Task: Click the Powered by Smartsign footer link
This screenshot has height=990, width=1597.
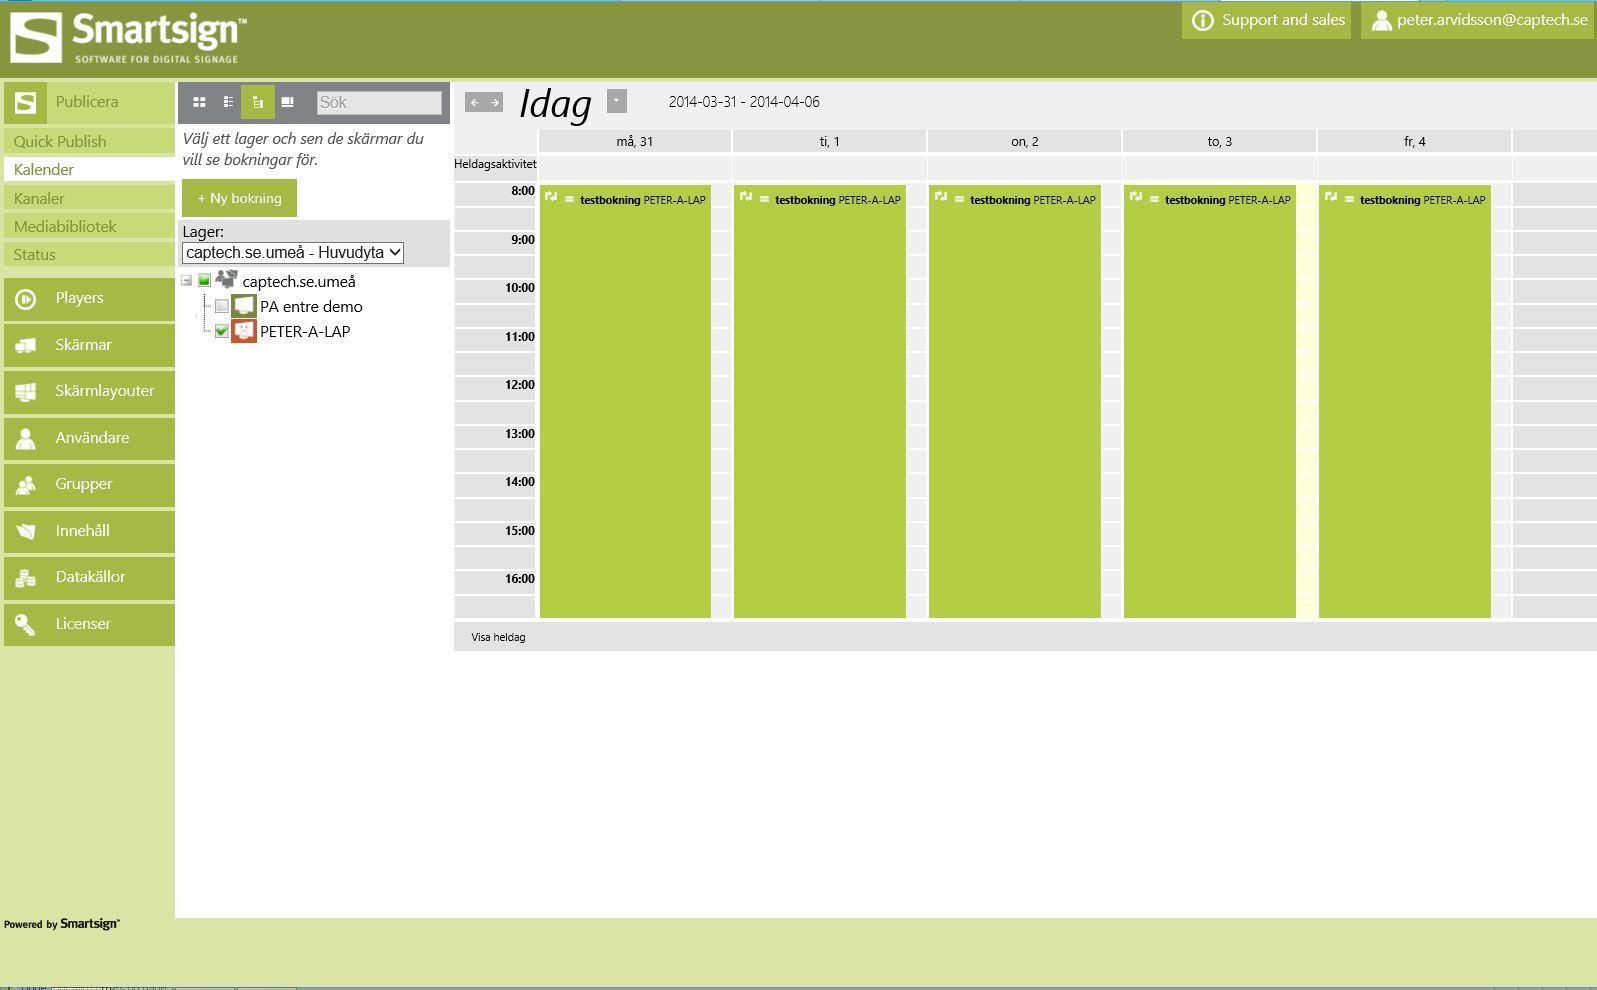Action: coord(62,924)
